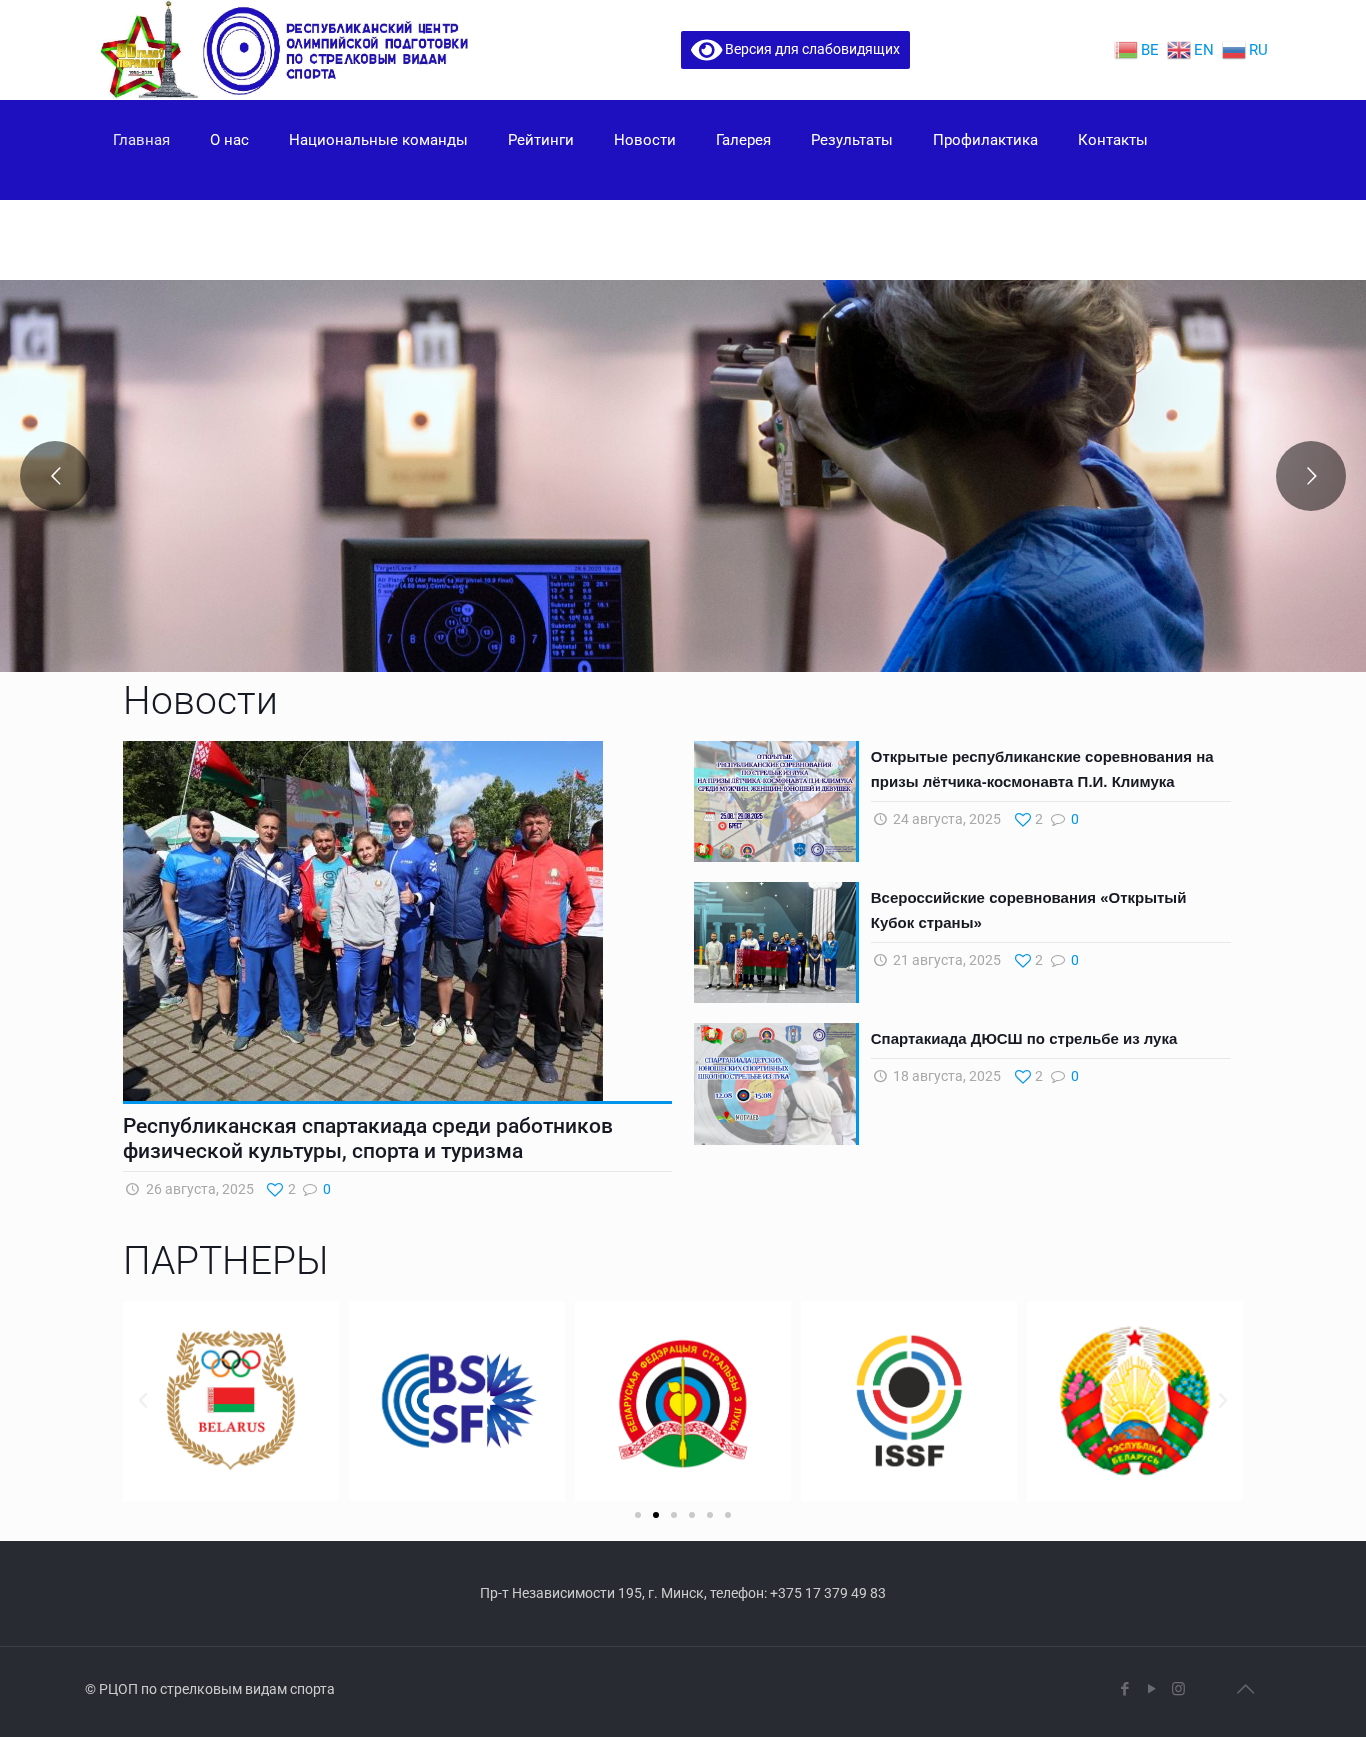Click the footer address and phone text
The image size is (1366, 1737).
pos(683,1593)
